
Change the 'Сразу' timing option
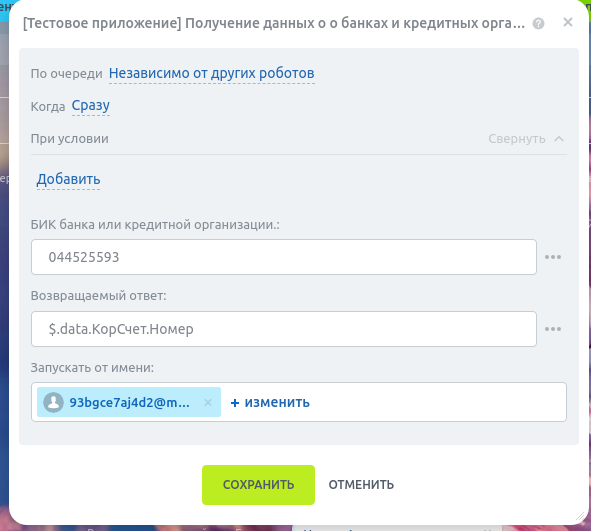[91, 106]
